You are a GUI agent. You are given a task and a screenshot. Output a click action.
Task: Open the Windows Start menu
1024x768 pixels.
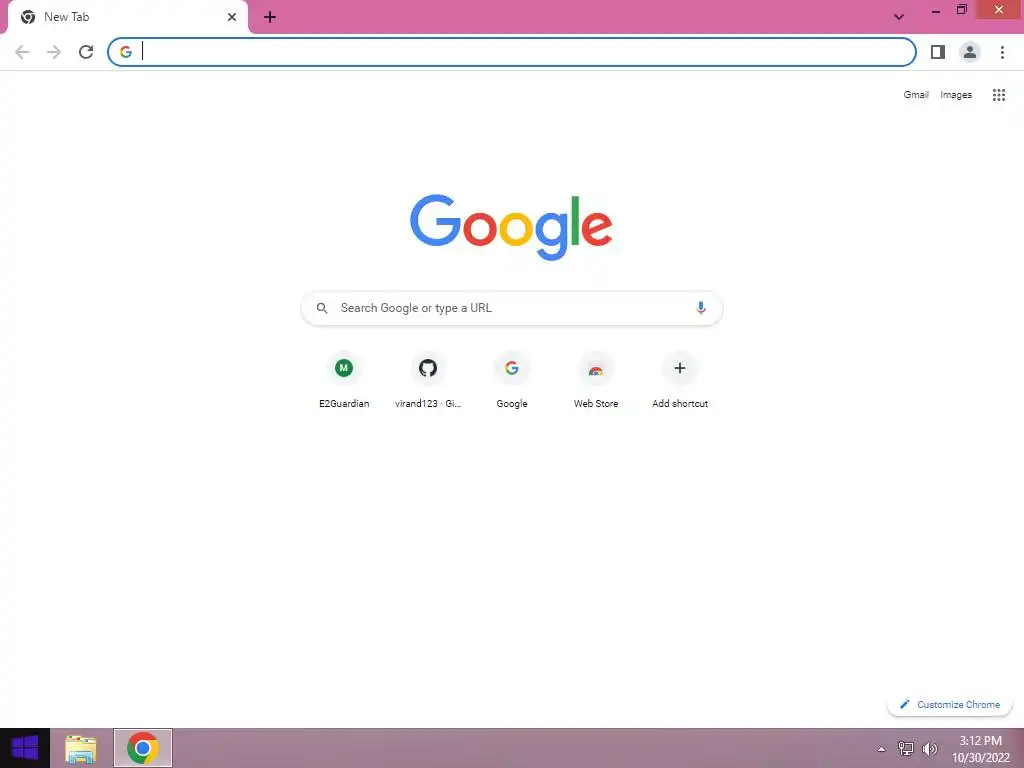click(x=25, y=748)
